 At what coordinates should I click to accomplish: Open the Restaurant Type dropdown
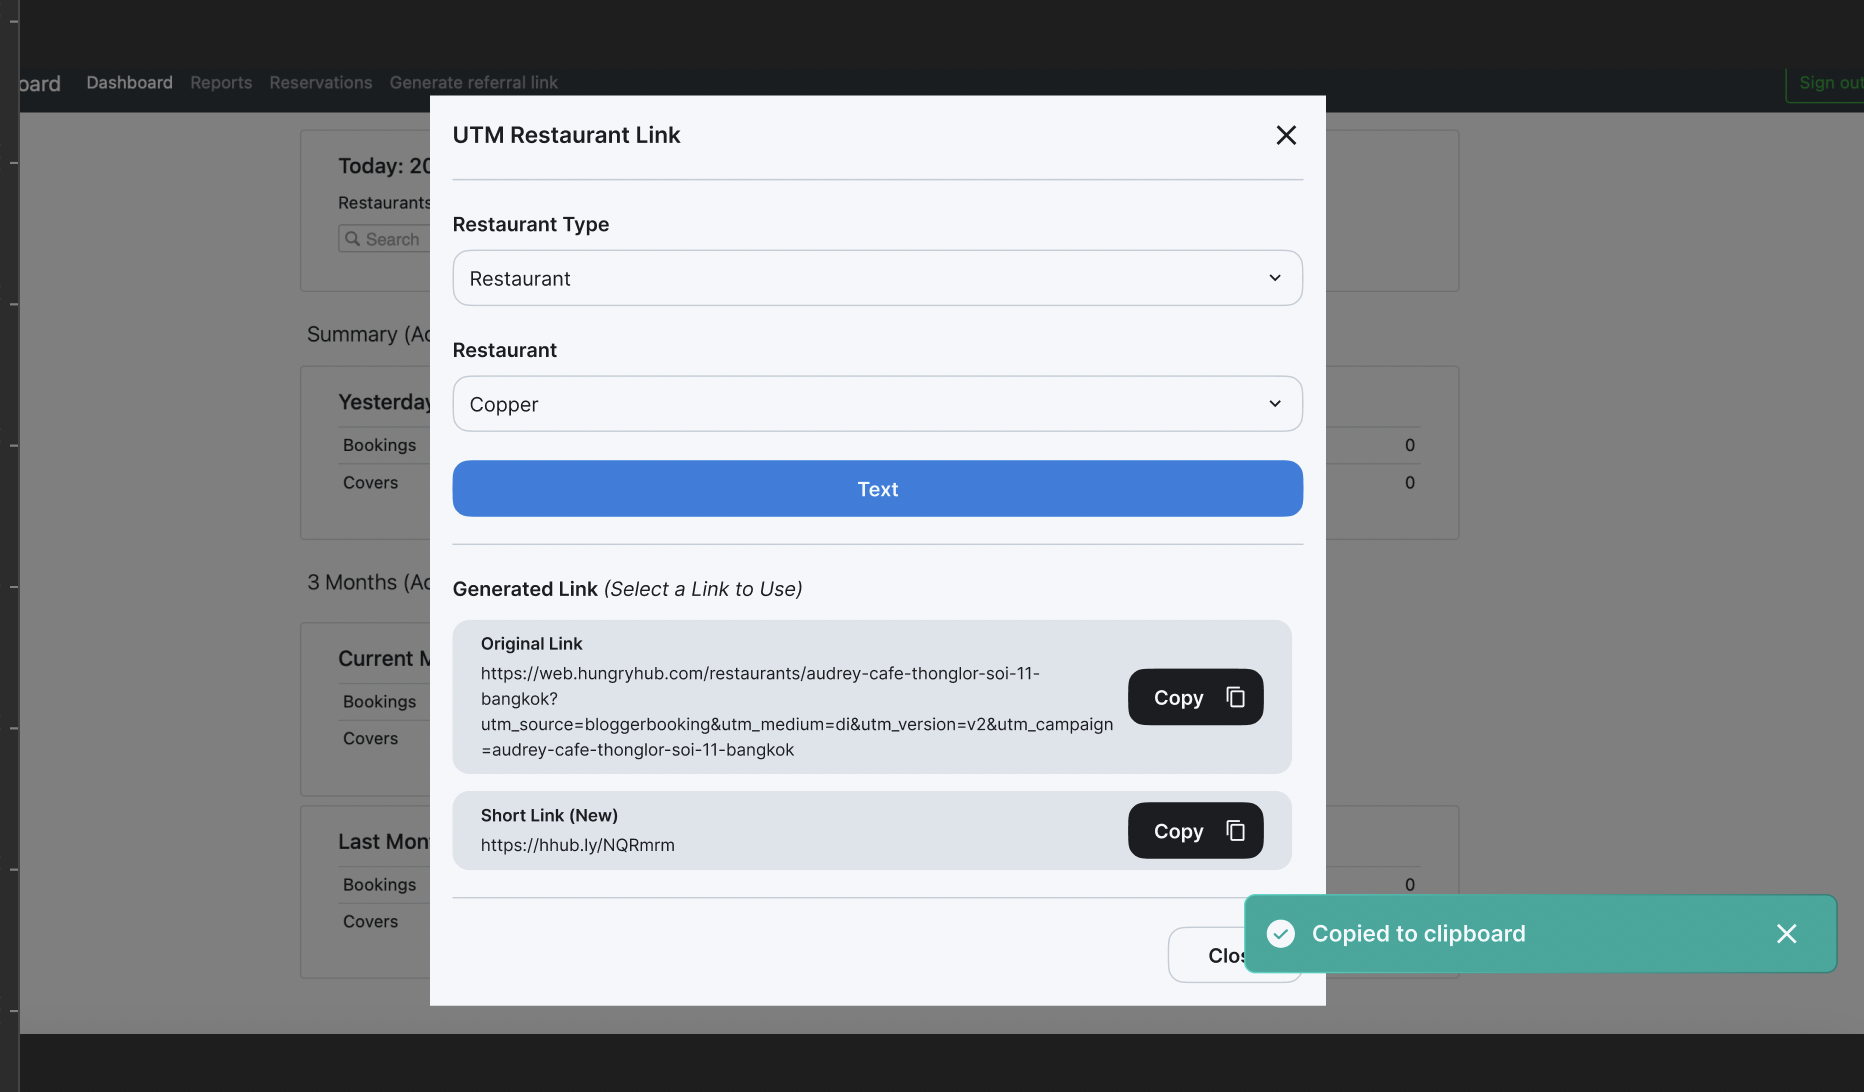877,278
